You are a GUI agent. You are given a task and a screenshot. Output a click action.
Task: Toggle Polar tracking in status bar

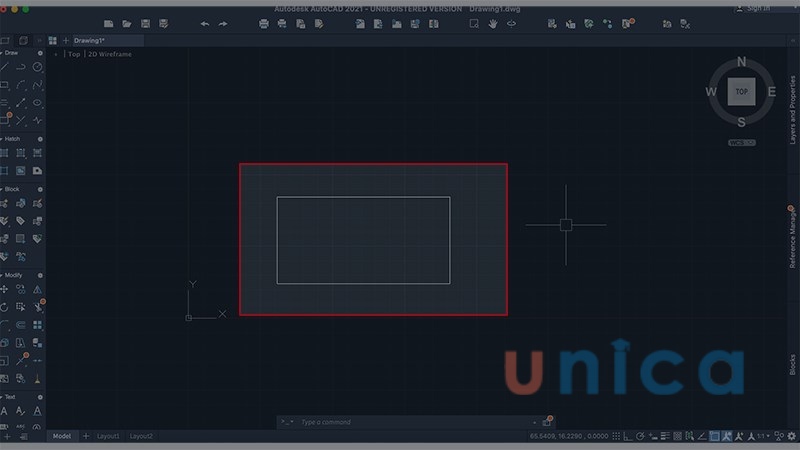tap(640, 436)
